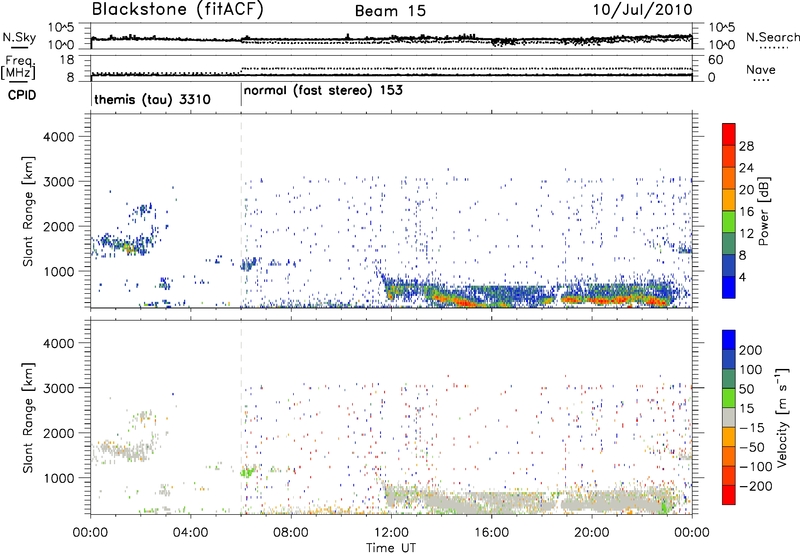Screen dimensions: 800x554
Task: Click the 'Freq. [MHz]' axis label
Action: [18, 68]
